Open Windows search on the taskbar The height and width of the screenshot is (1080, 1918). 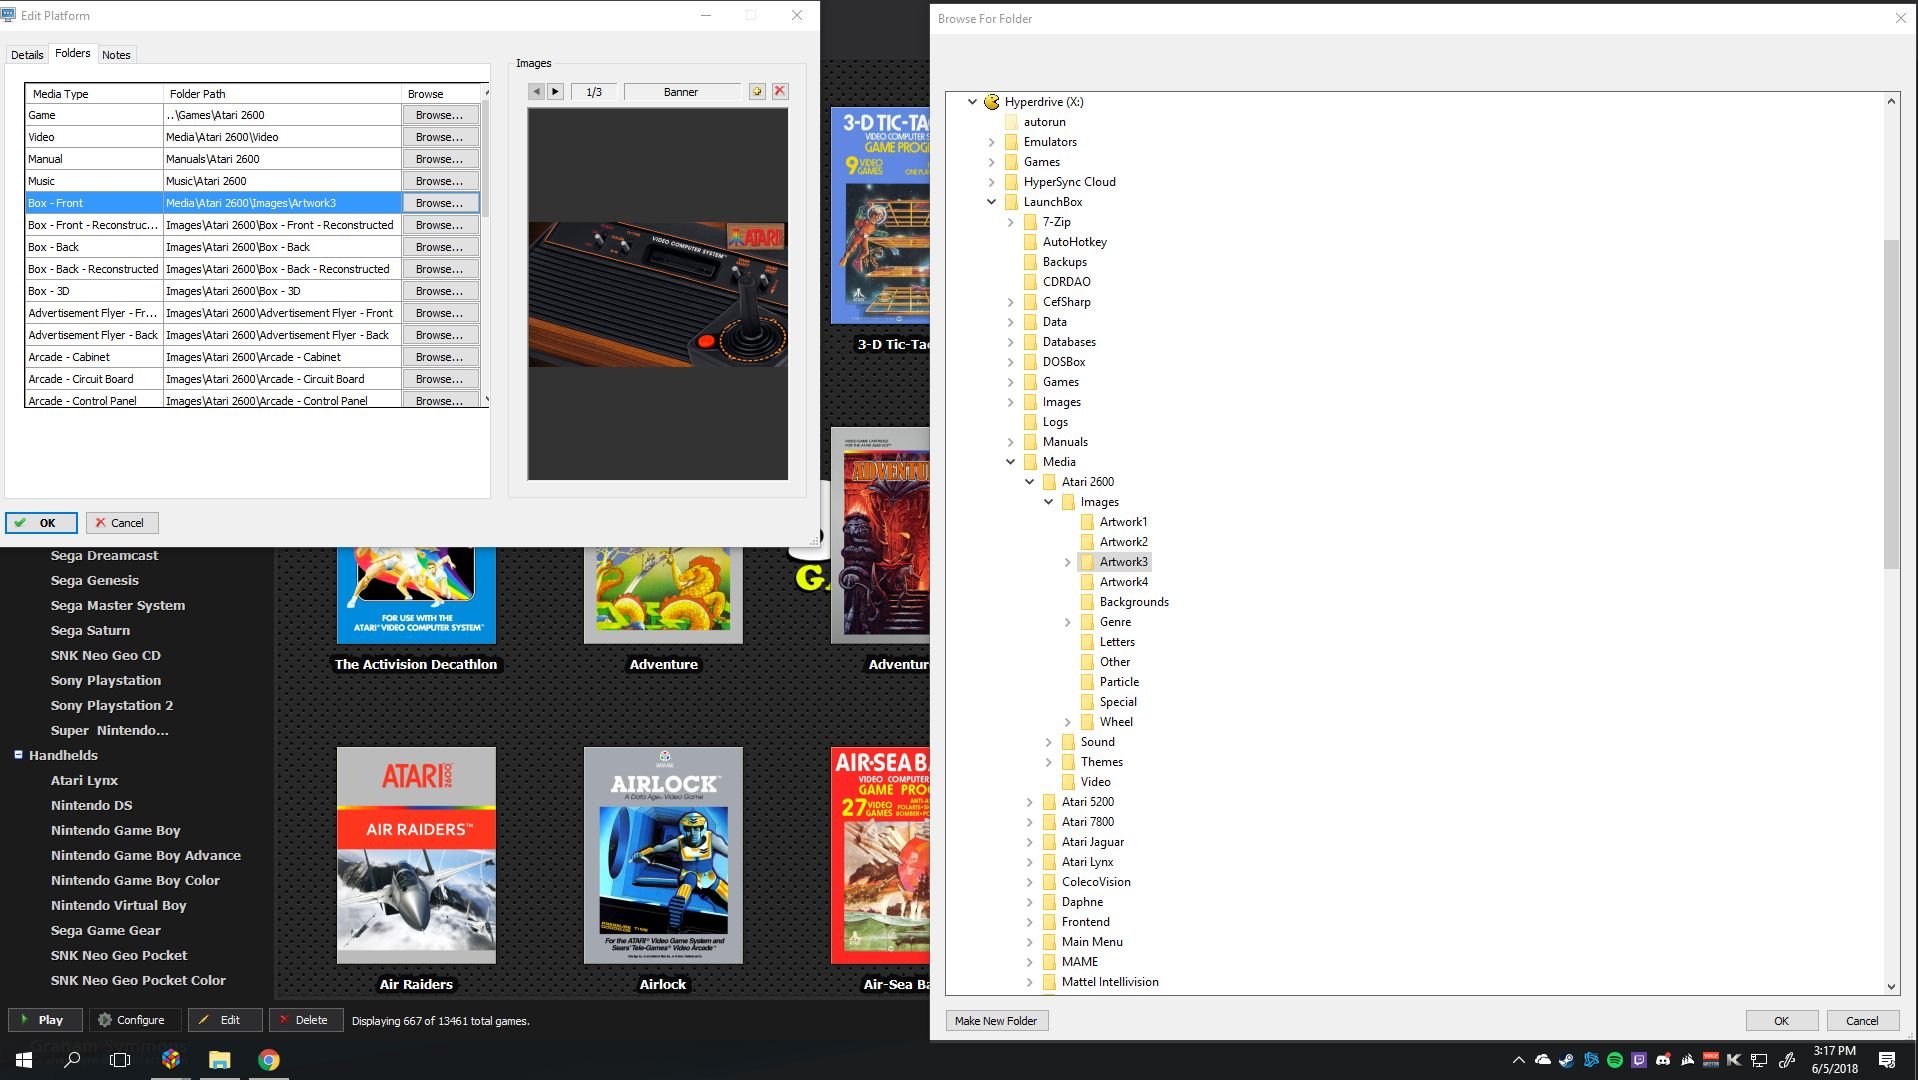click(x=72, y=1060)
